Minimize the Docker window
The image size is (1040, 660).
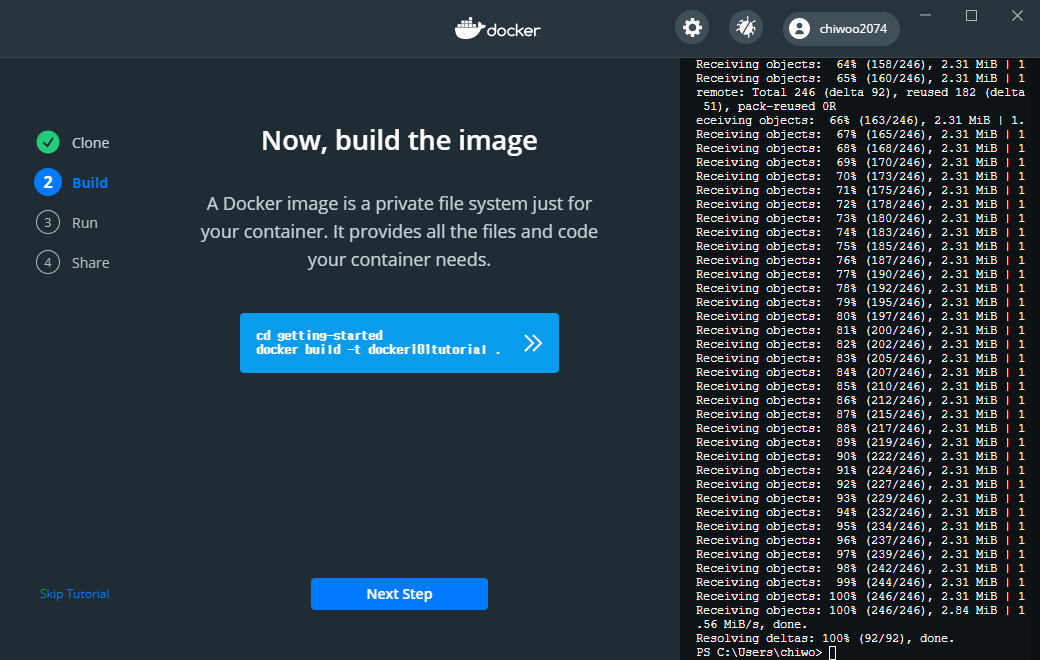(x=925, y=15)
